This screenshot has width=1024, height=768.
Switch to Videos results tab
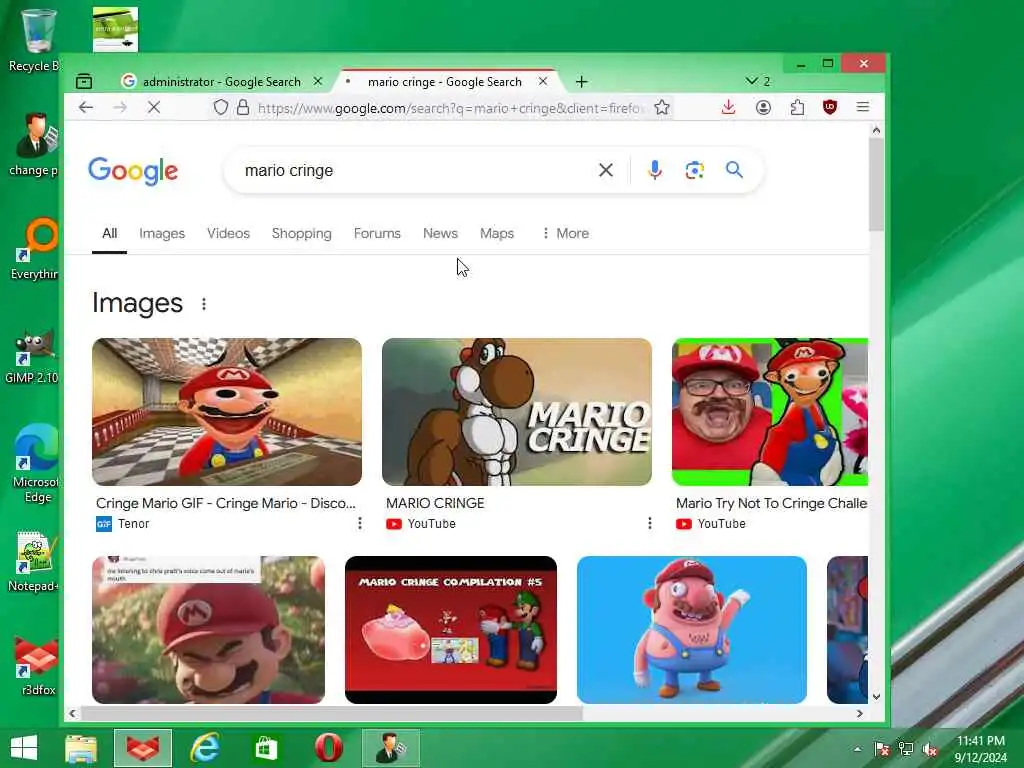coord(228,233)
